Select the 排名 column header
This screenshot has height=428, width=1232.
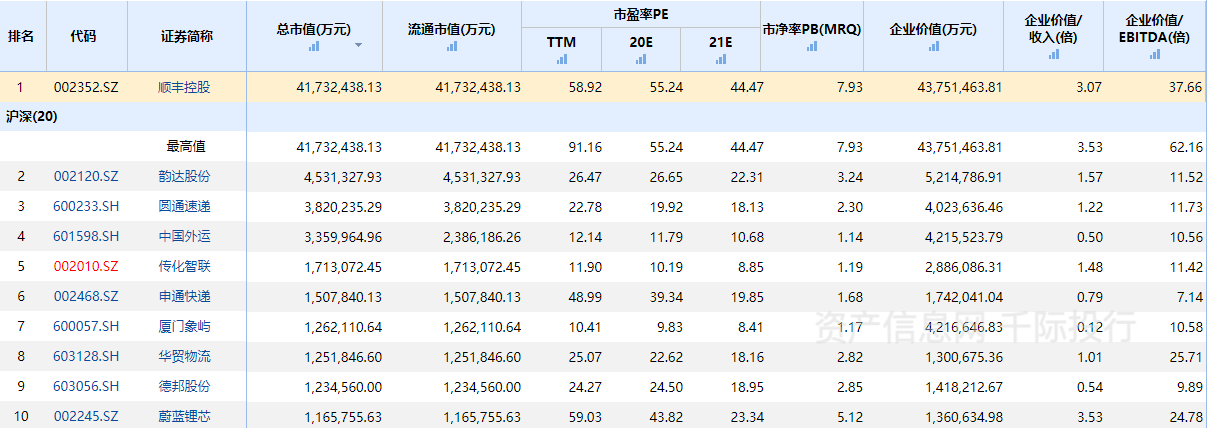coord(21,36)
